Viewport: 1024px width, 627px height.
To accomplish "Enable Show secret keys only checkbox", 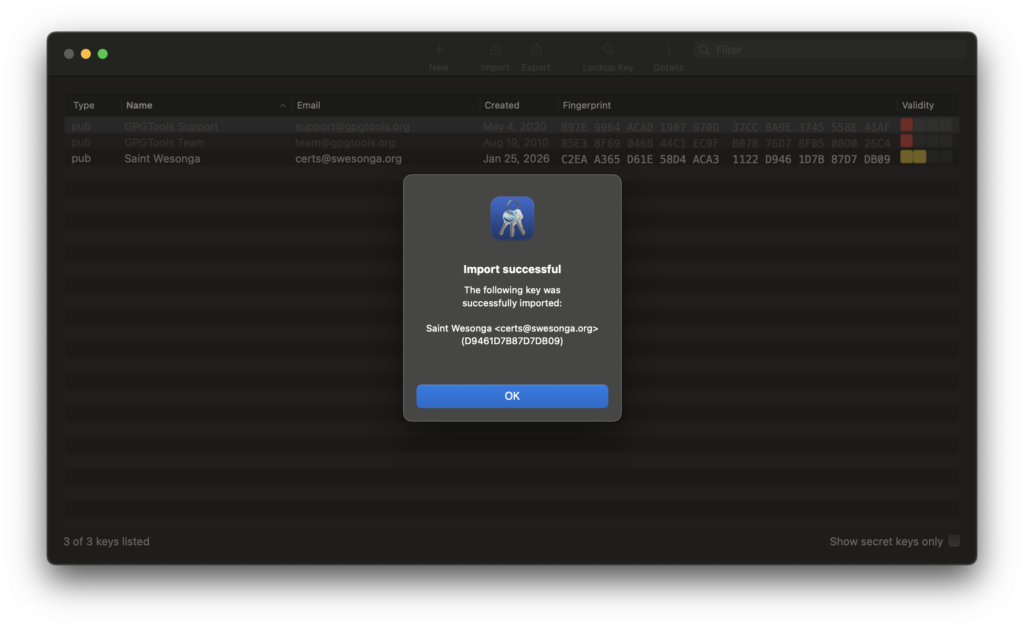I will tap(954, 541).
